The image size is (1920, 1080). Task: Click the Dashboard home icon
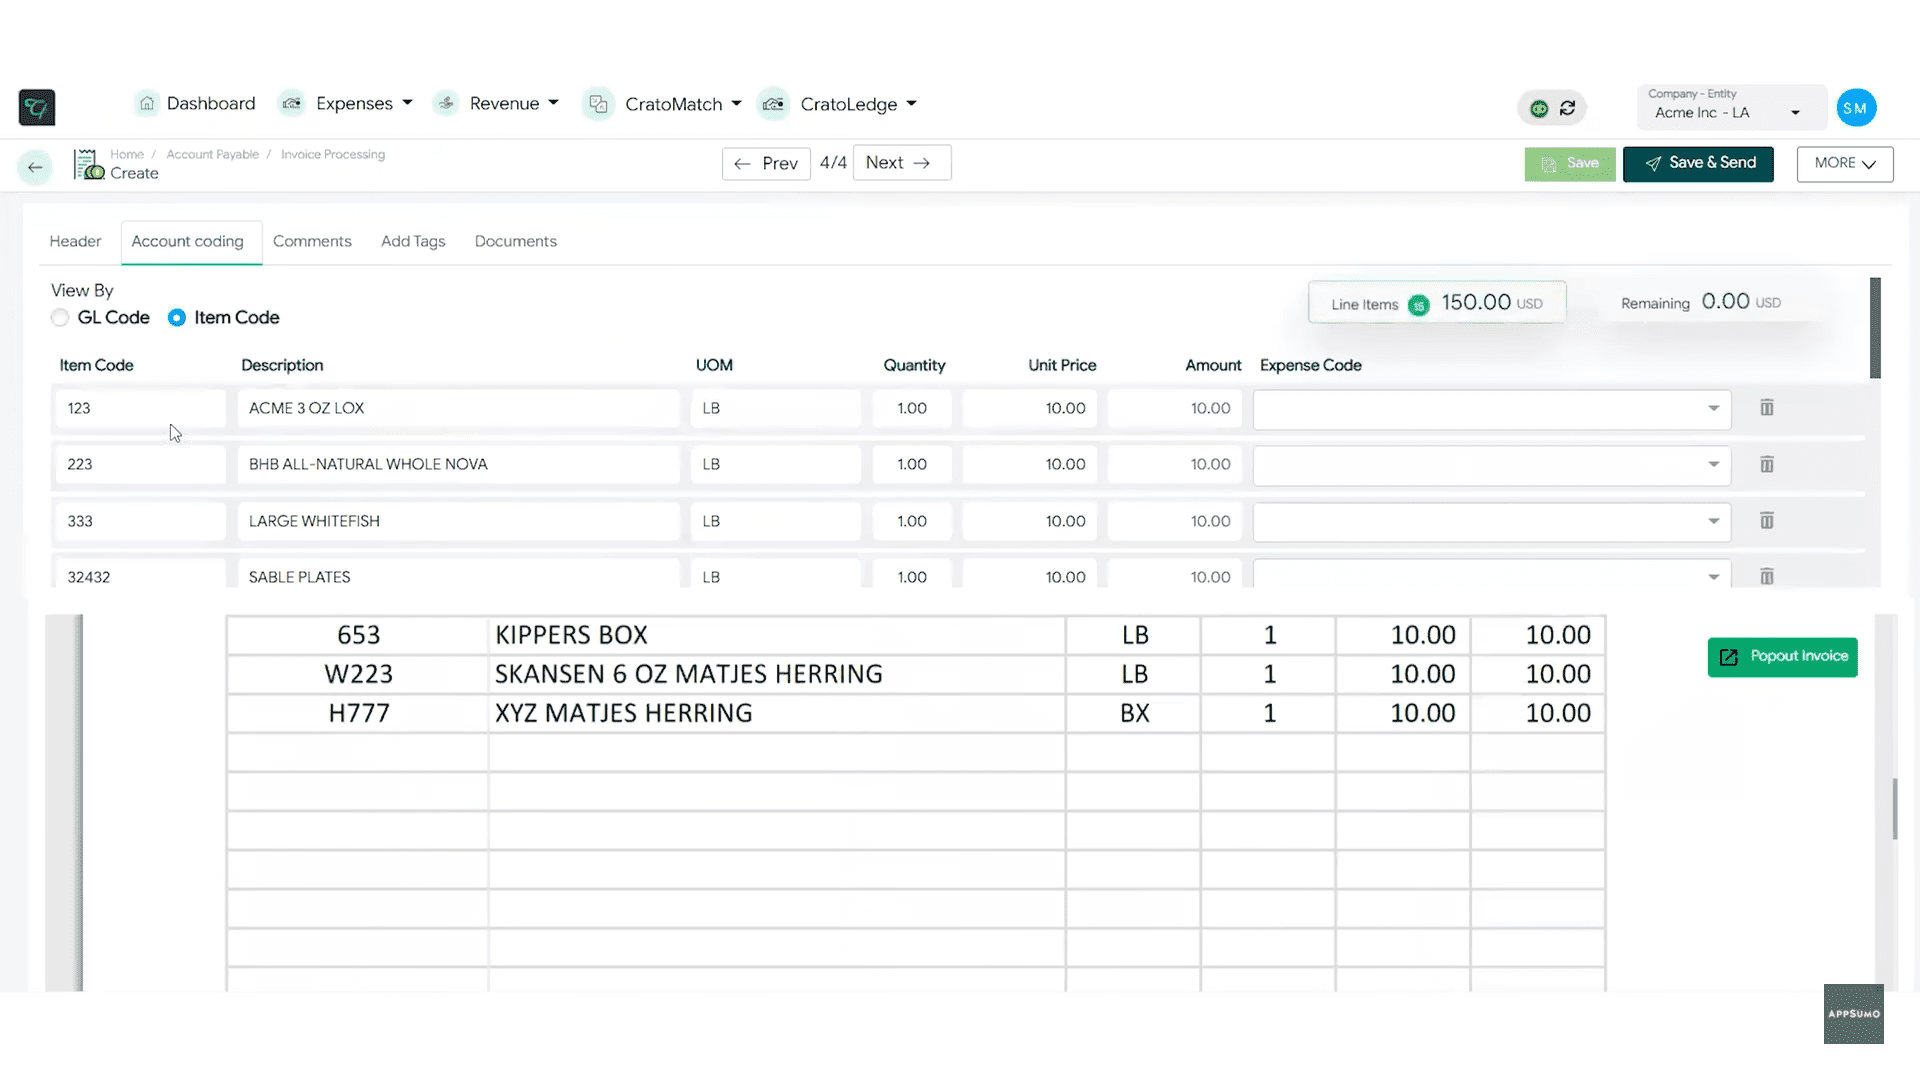pyautogui.click(x=147, y=103)
